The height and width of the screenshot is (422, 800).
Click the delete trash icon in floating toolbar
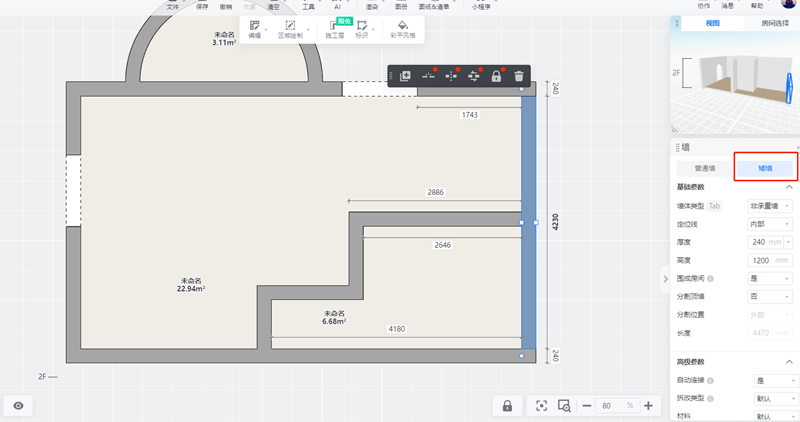click(518, 76)
